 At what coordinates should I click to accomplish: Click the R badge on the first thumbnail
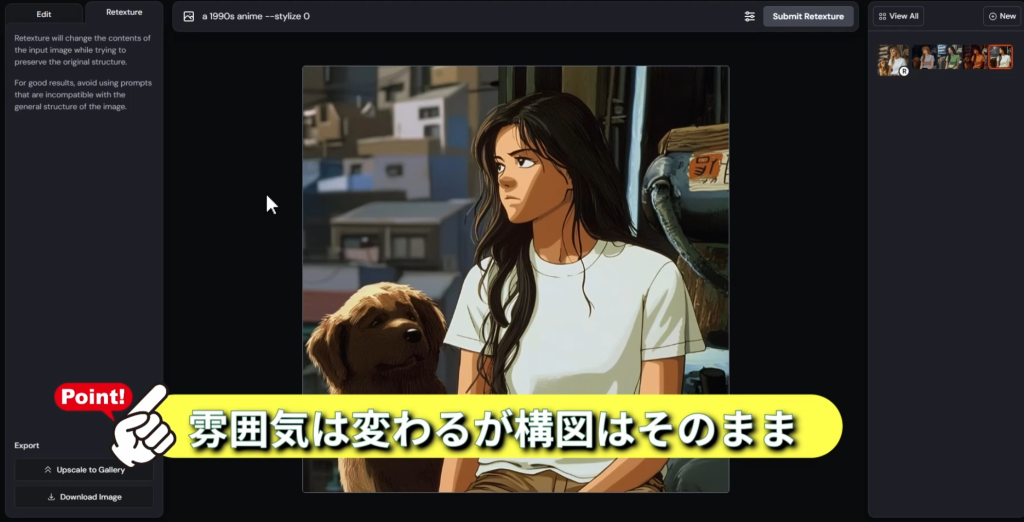click(903, 71)
